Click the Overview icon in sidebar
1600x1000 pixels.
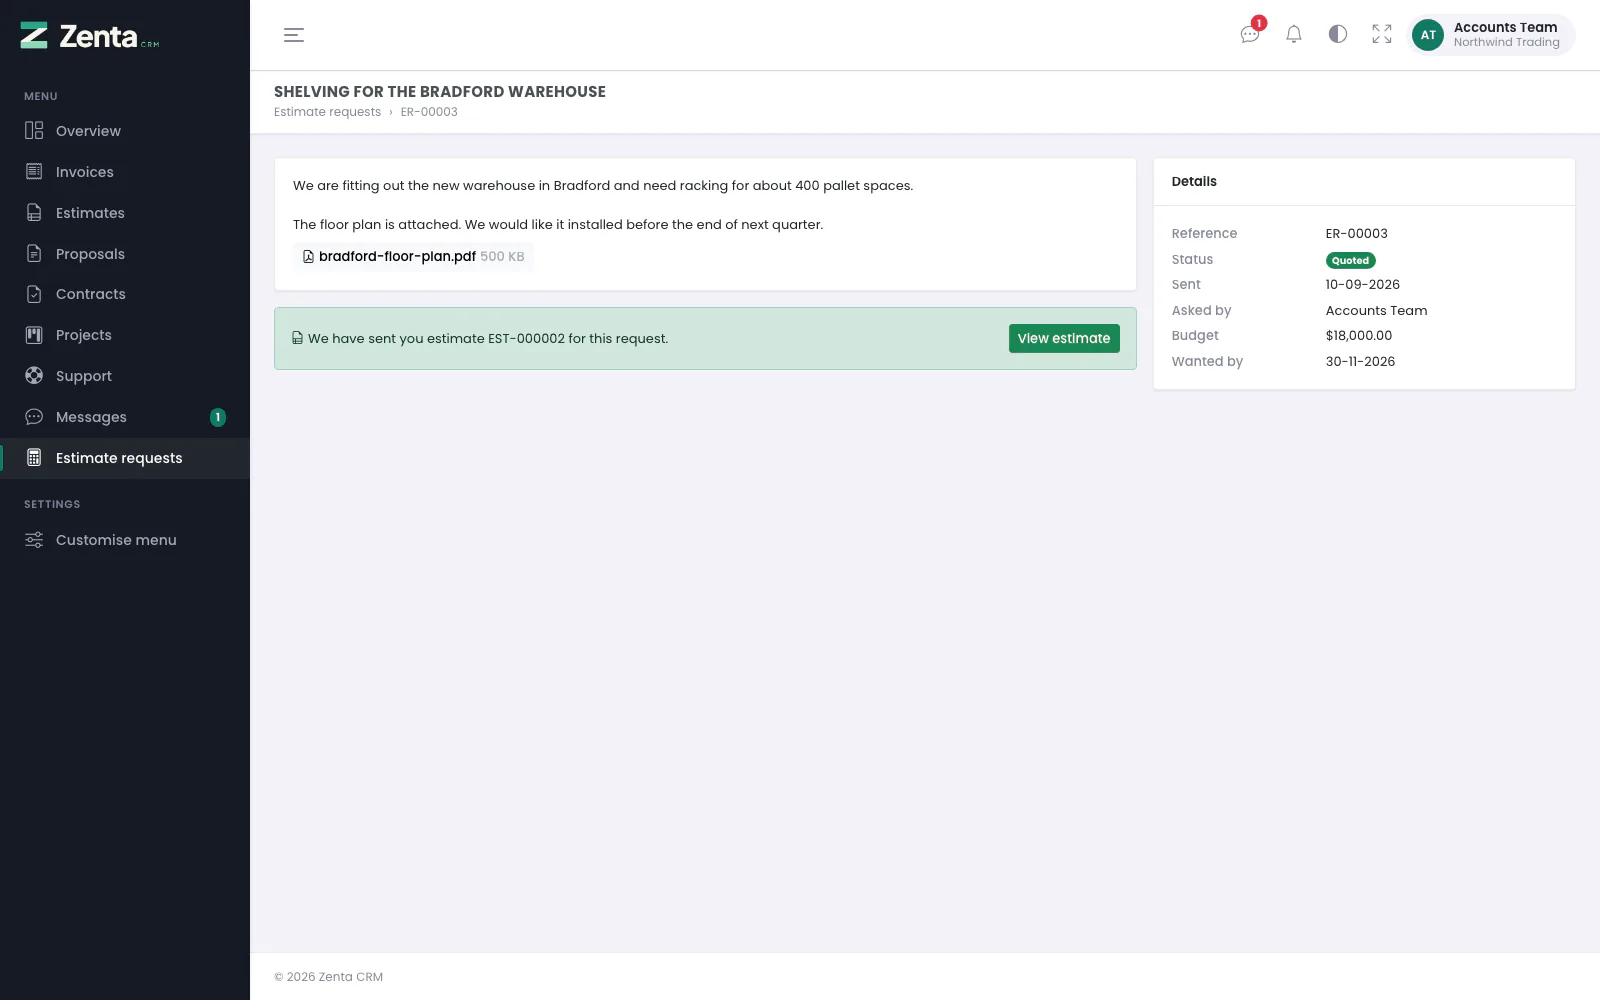click(x=34, y=131)
